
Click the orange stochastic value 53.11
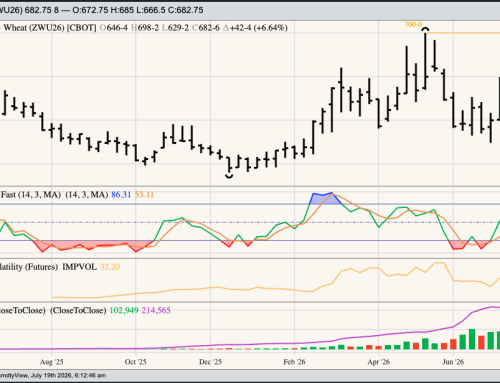pyautogui.click(x=144, y=195)
